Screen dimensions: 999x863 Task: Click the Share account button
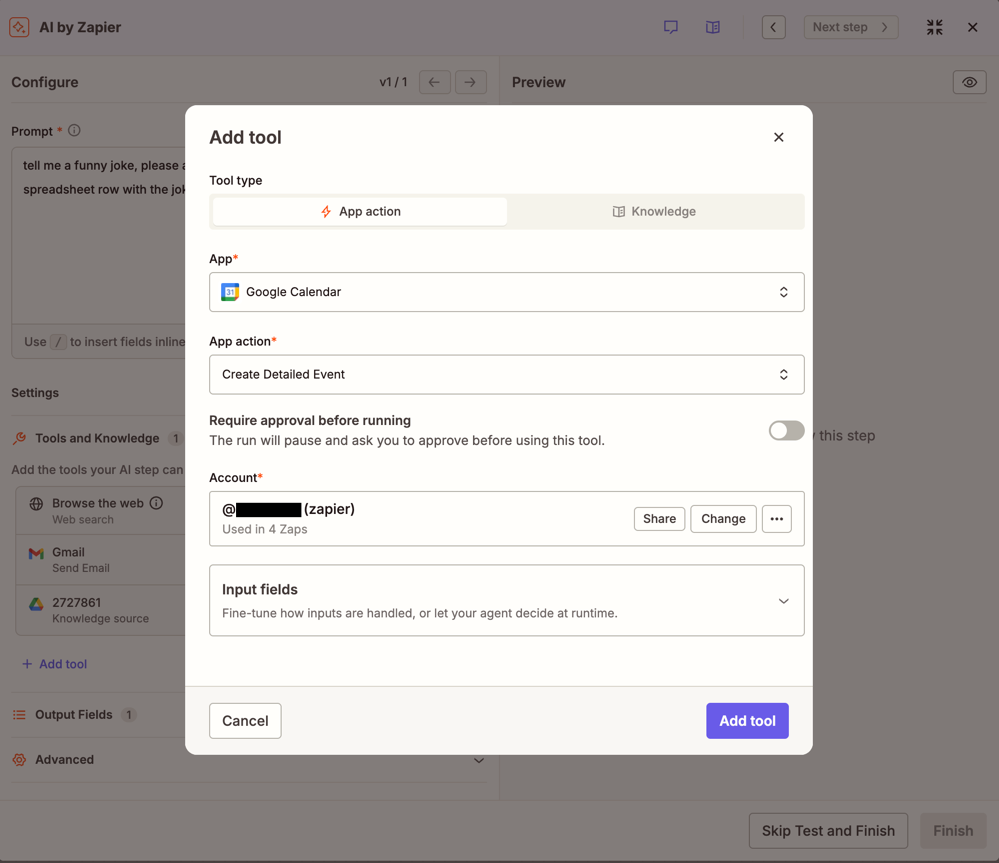click(659, 518)
